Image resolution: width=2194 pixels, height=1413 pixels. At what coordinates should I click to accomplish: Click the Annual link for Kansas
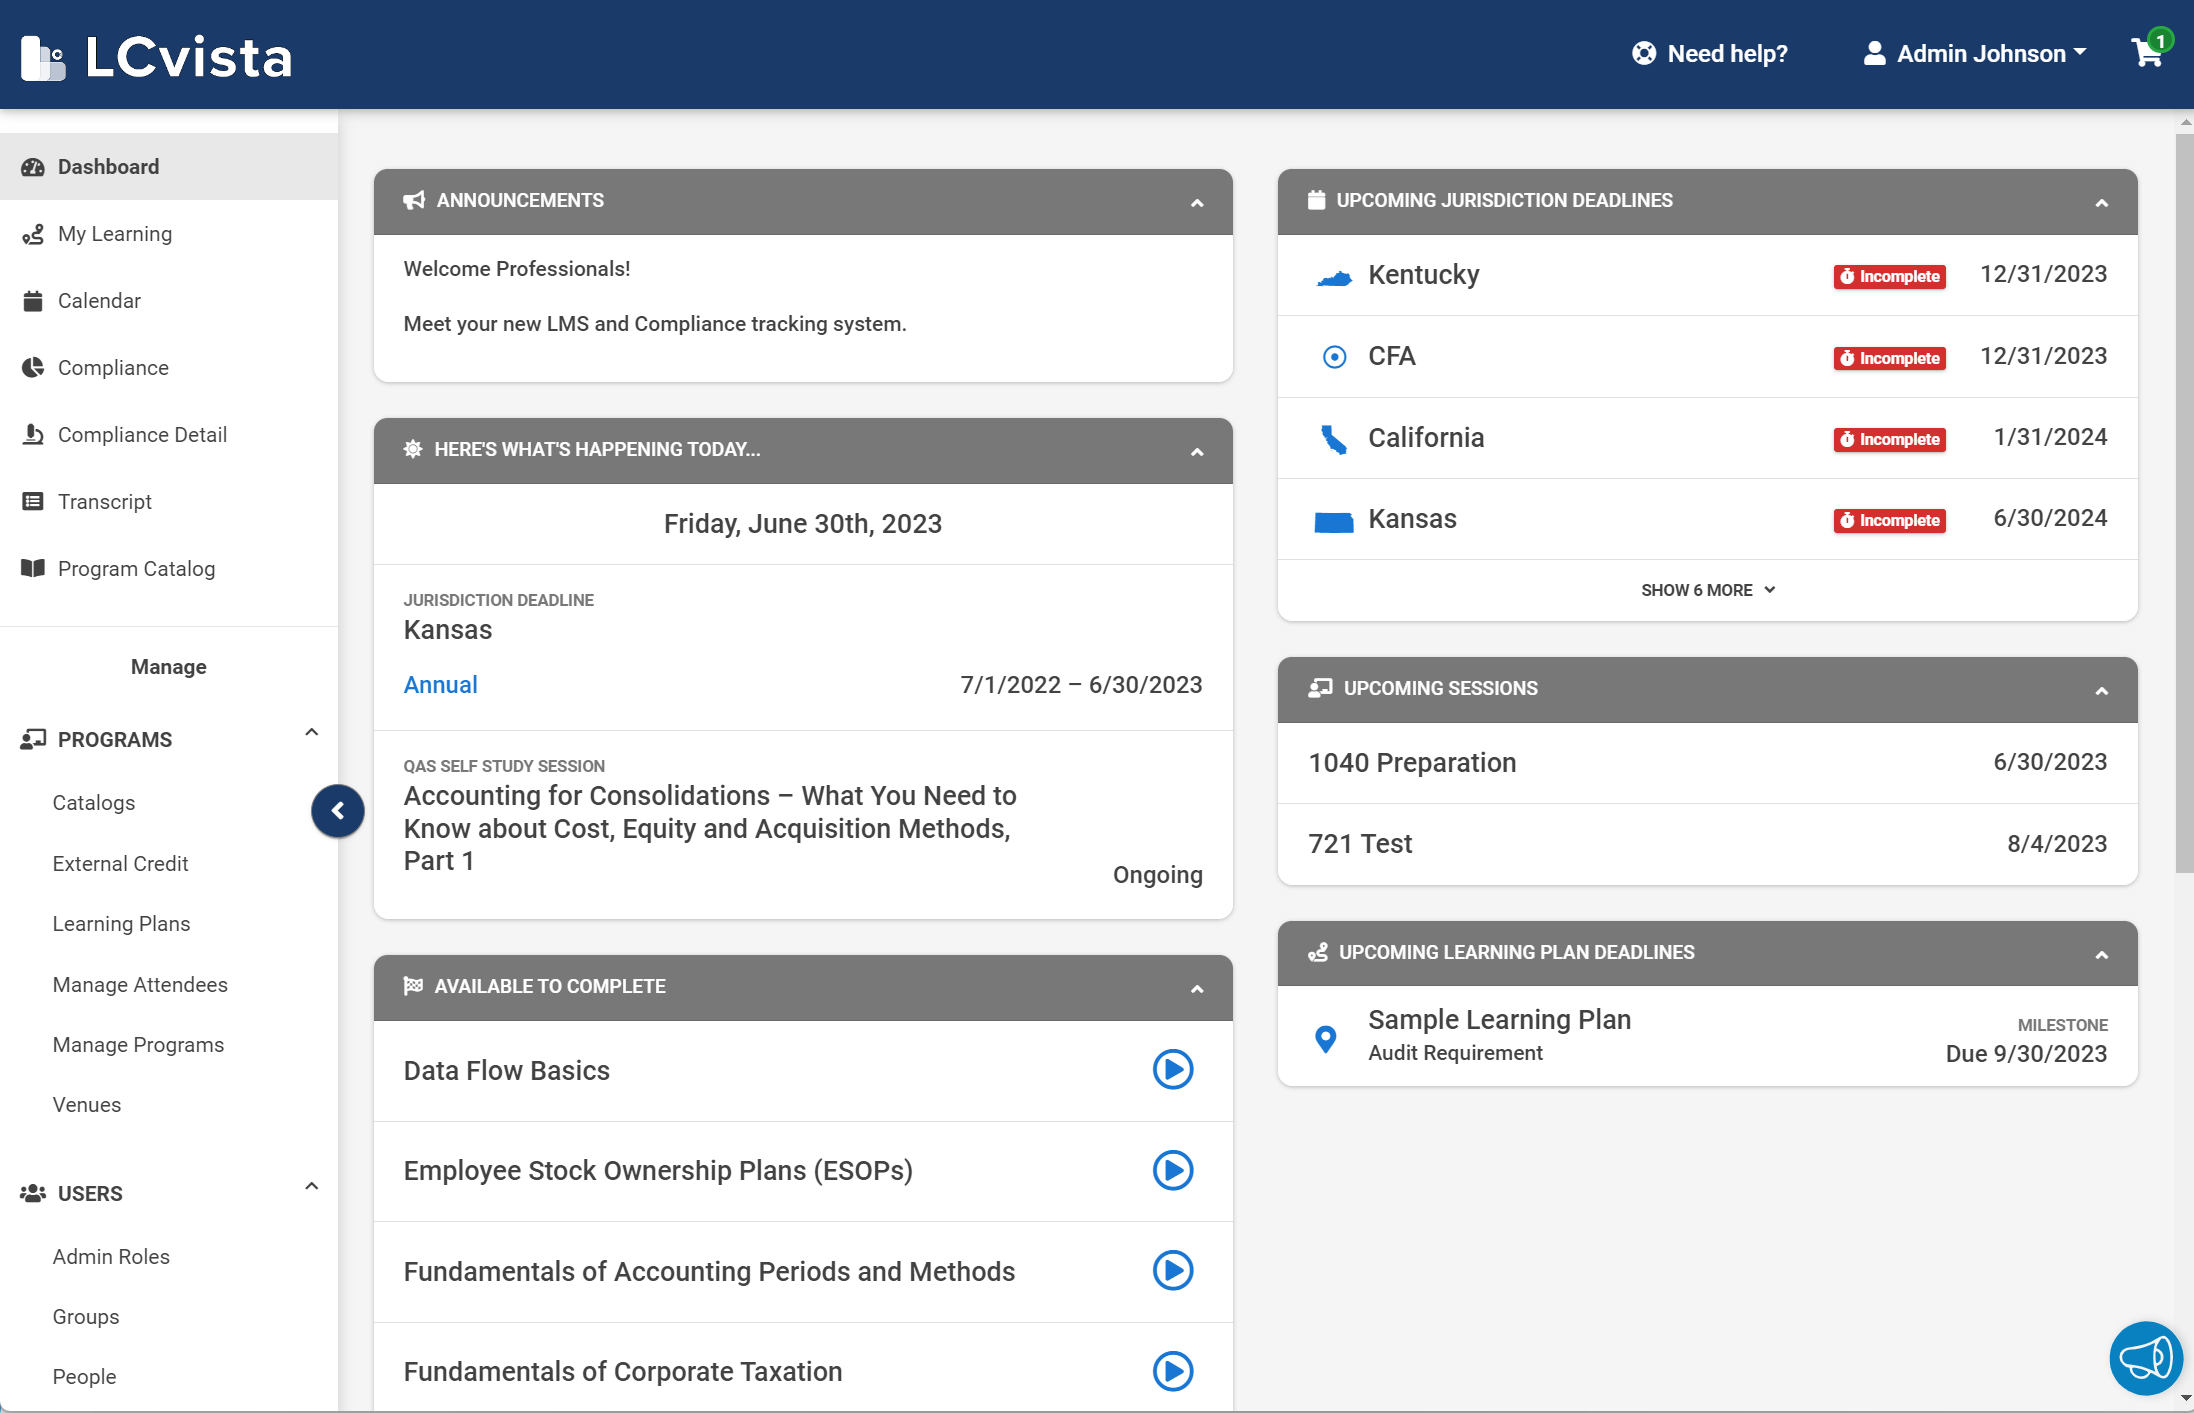tap(440, 685)
